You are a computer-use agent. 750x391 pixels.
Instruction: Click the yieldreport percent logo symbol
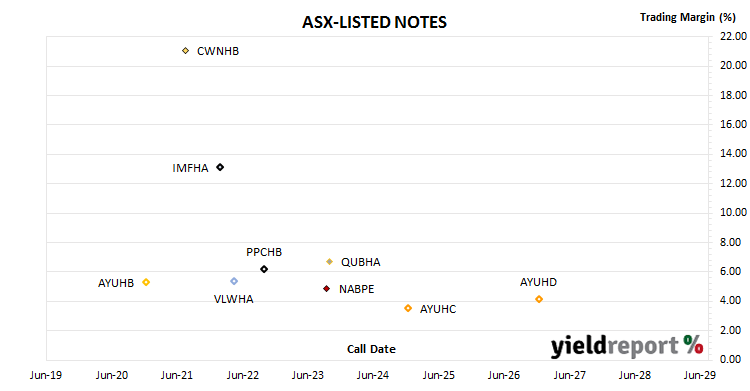click(x=694, y=345)
